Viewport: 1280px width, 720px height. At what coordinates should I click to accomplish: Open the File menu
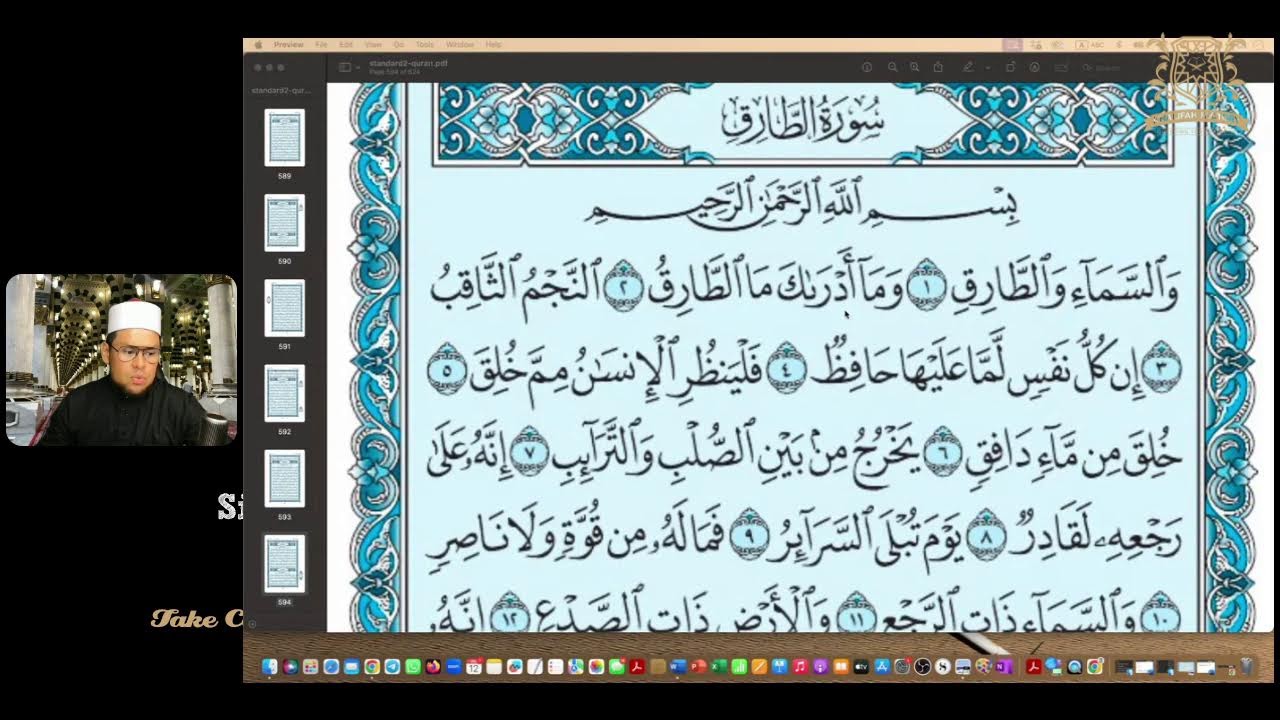[321, 44]
